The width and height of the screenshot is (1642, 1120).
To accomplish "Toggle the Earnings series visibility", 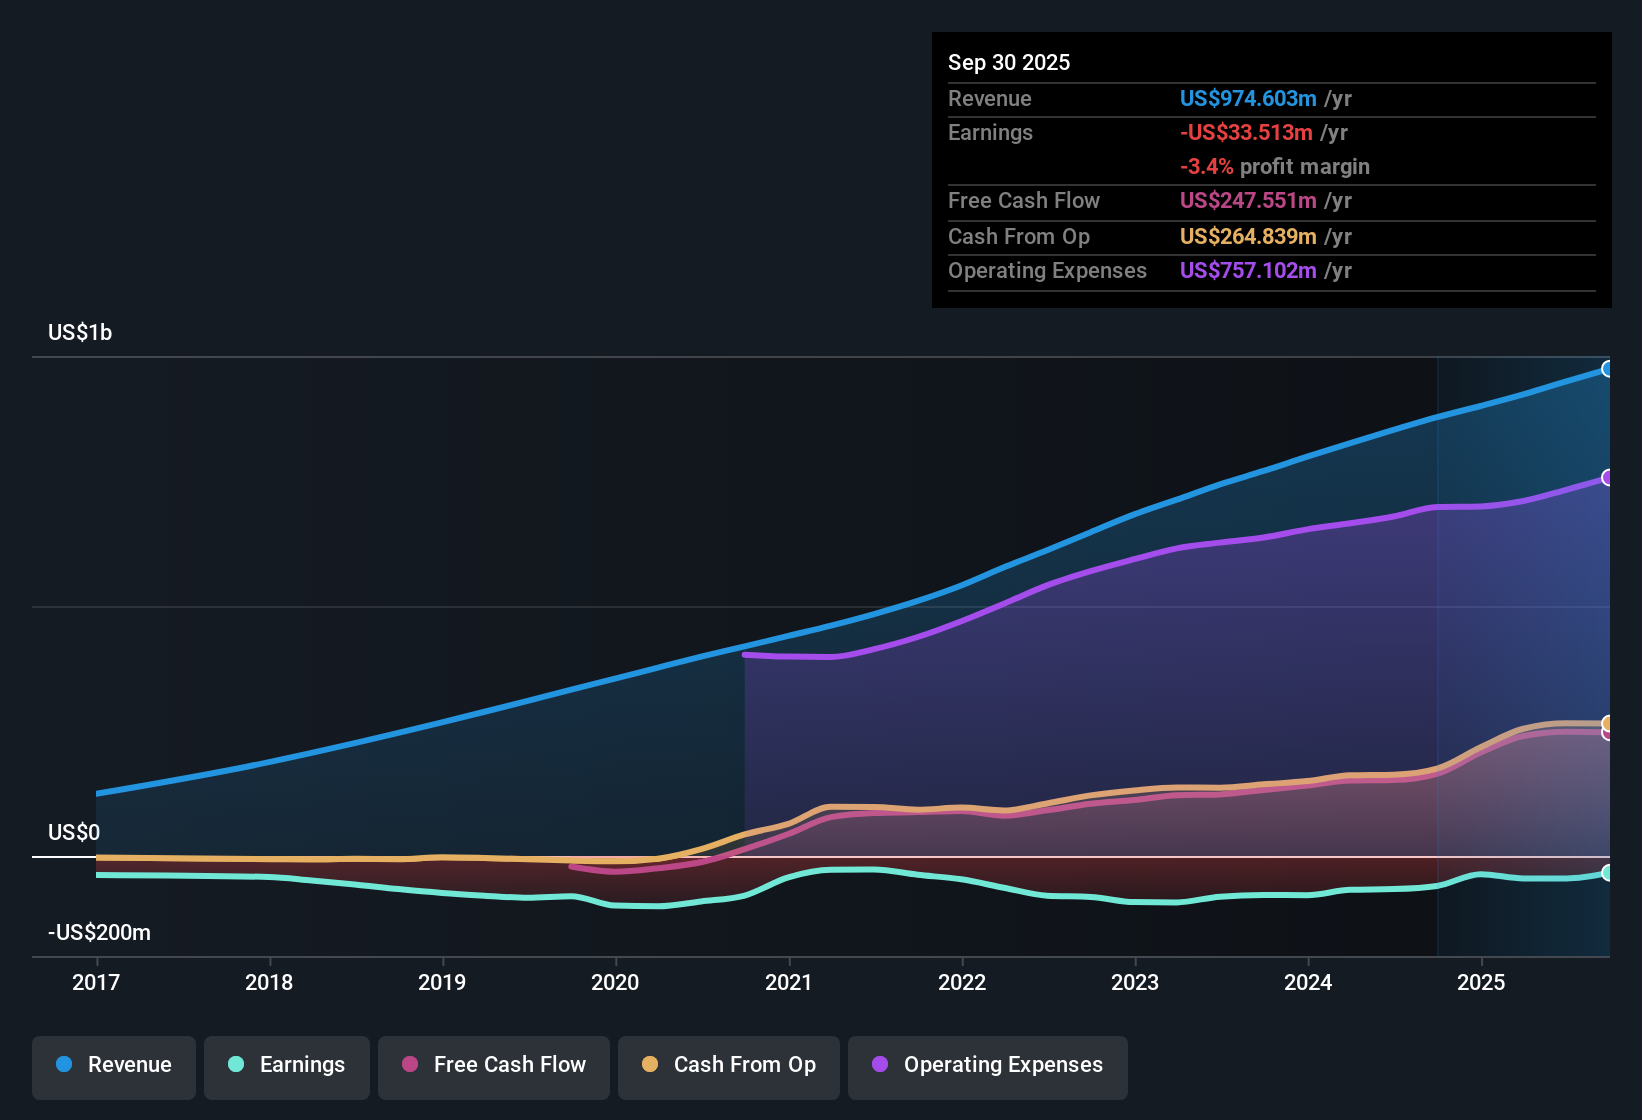I will click(x=287, y=1065).
